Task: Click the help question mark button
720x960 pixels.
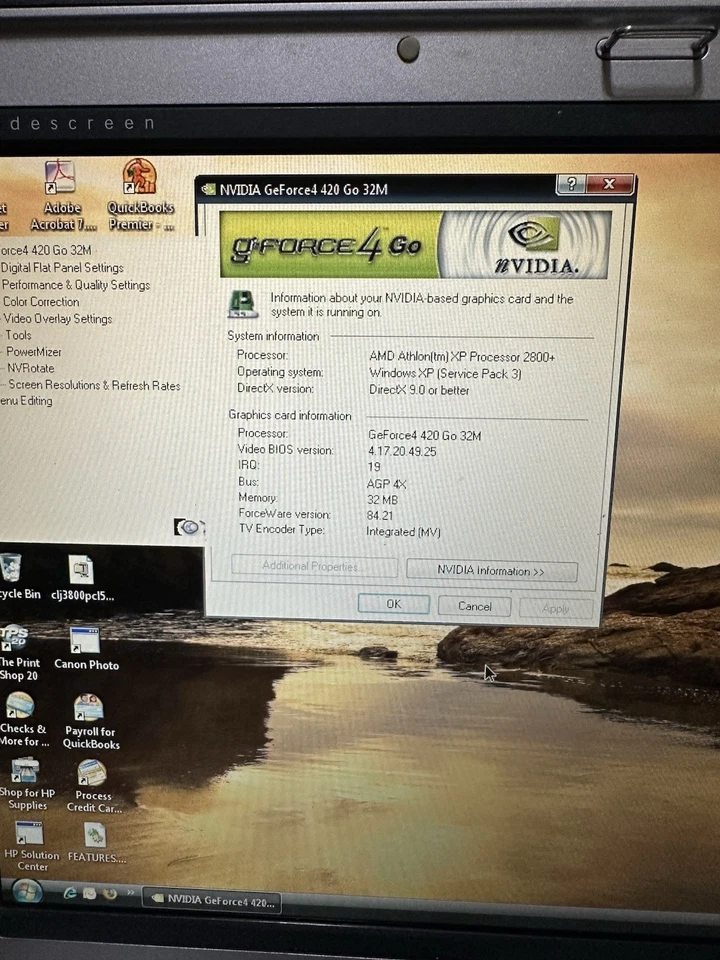Action: (x=571, y=184)
